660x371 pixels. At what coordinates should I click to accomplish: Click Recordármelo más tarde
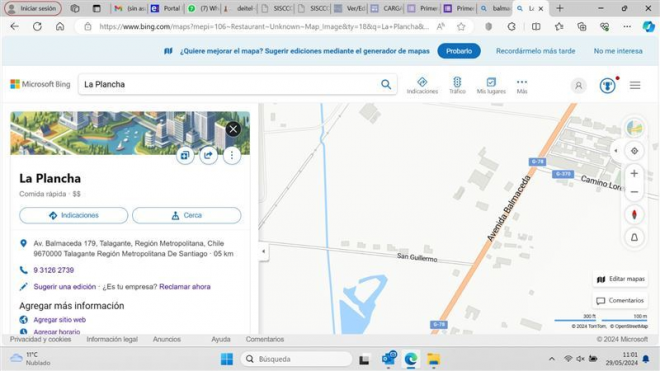pos(535,51)
